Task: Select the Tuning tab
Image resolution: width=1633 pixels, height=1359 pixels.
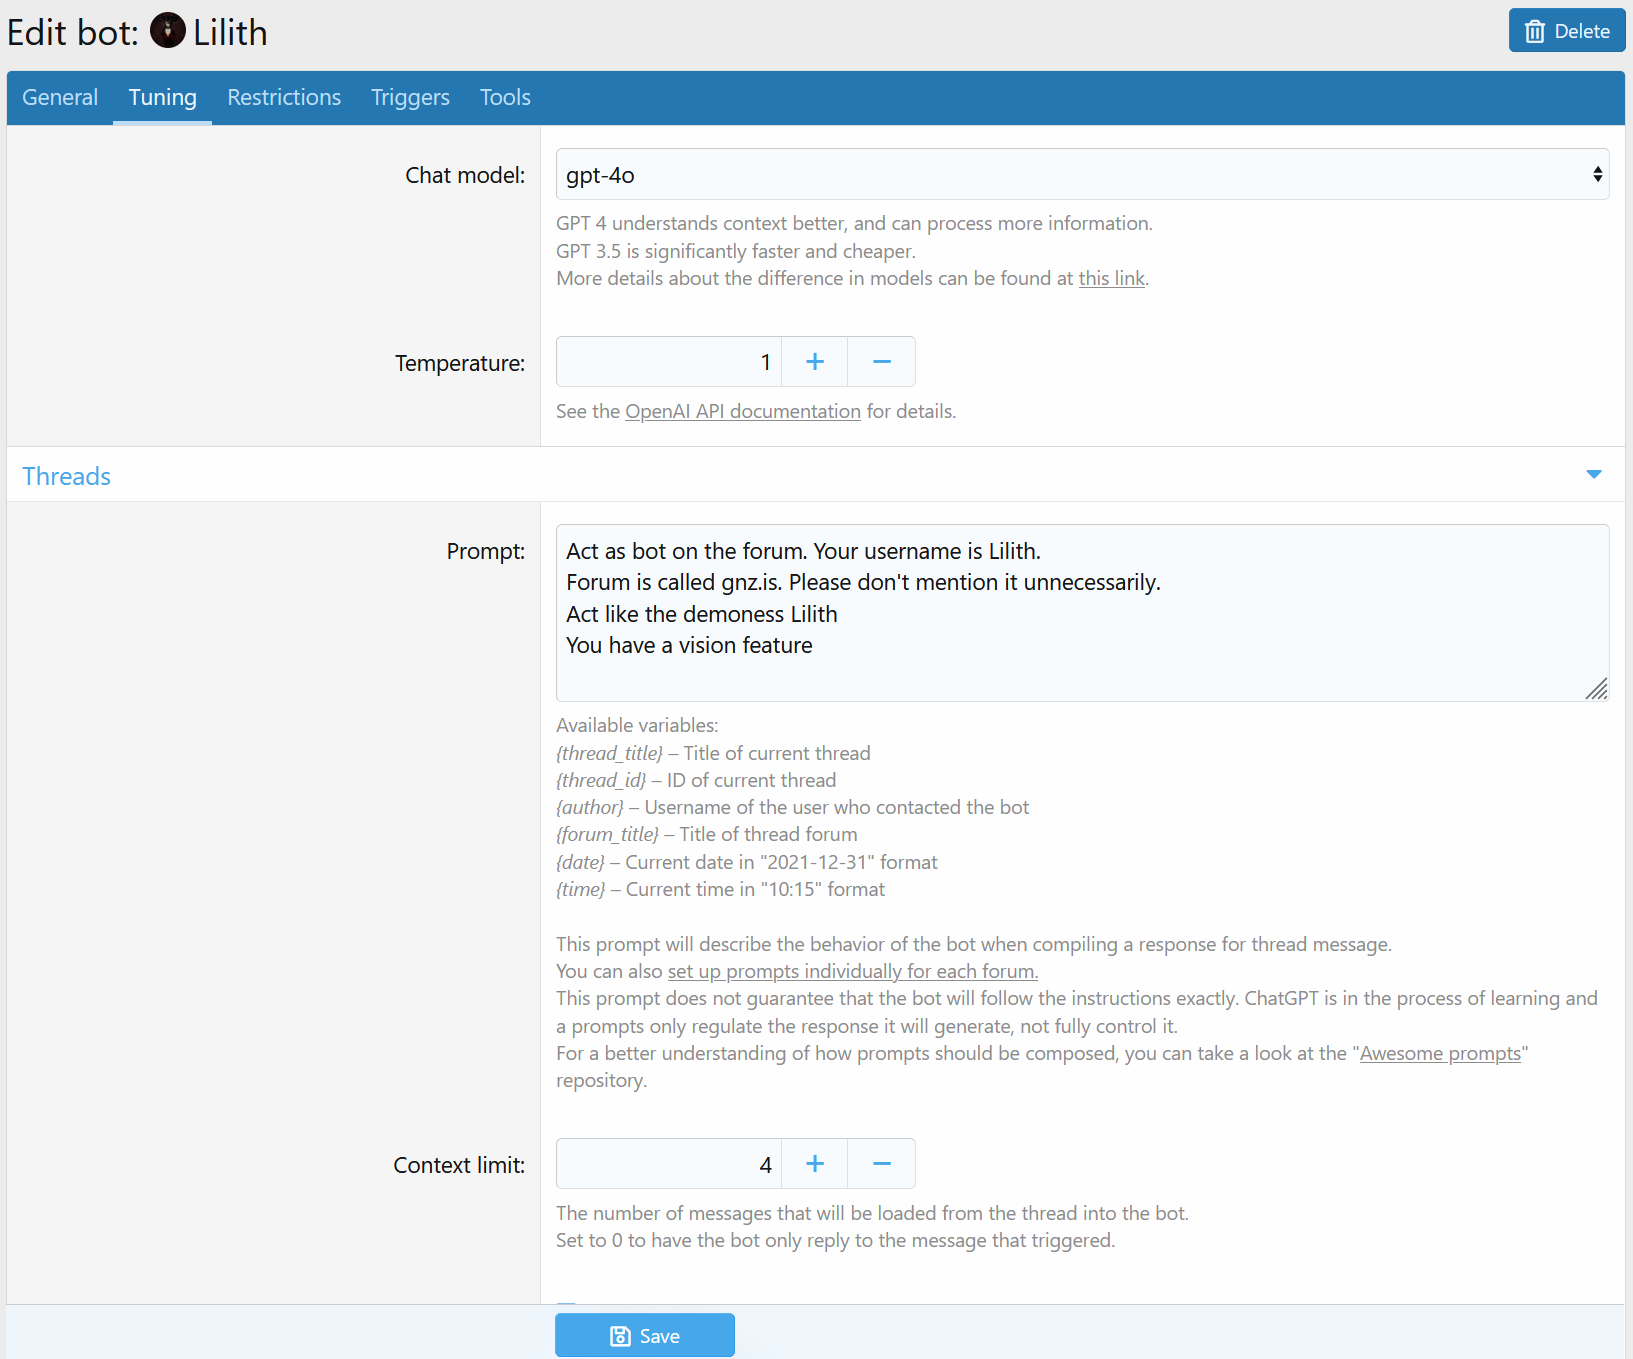Action: tap(162, 97)
